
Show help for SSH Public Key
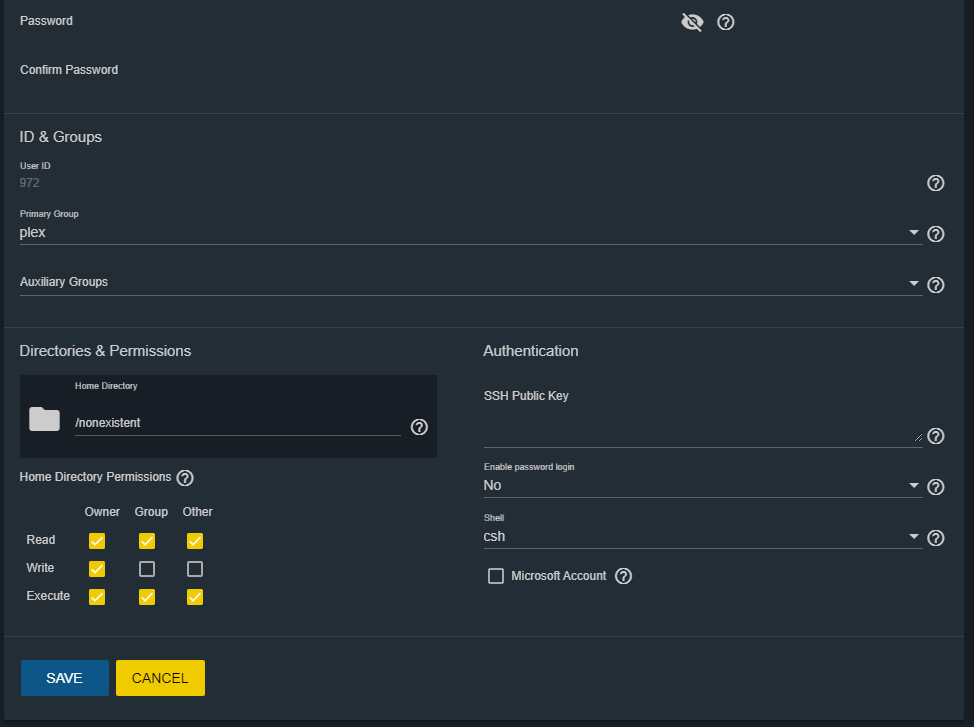point(936,436)
